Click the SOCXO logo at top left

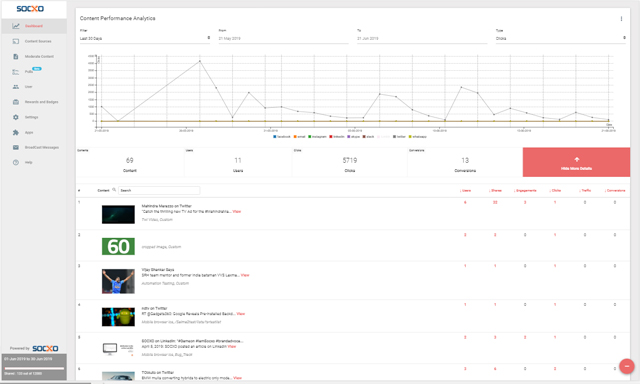pos(30,9)
